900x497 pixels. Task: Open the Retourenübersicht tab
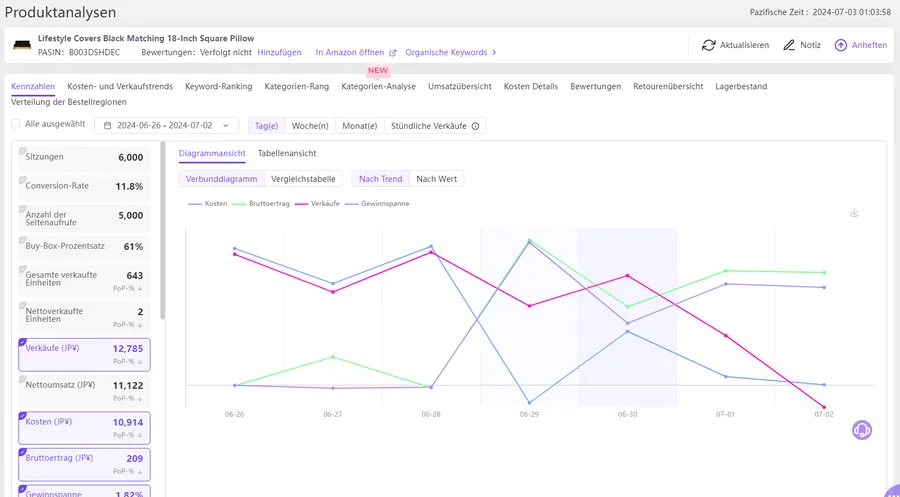coord(668,87)
